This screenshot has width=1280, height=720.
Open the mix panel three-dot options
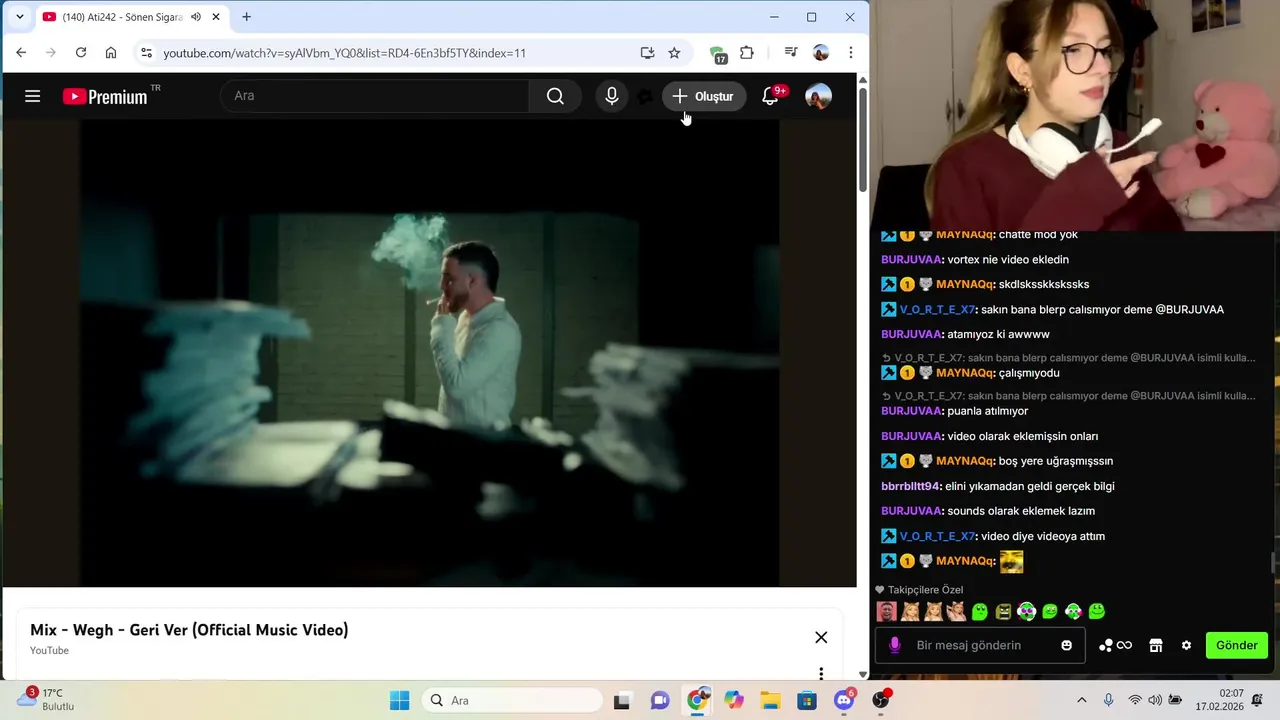tap(821, 674)
